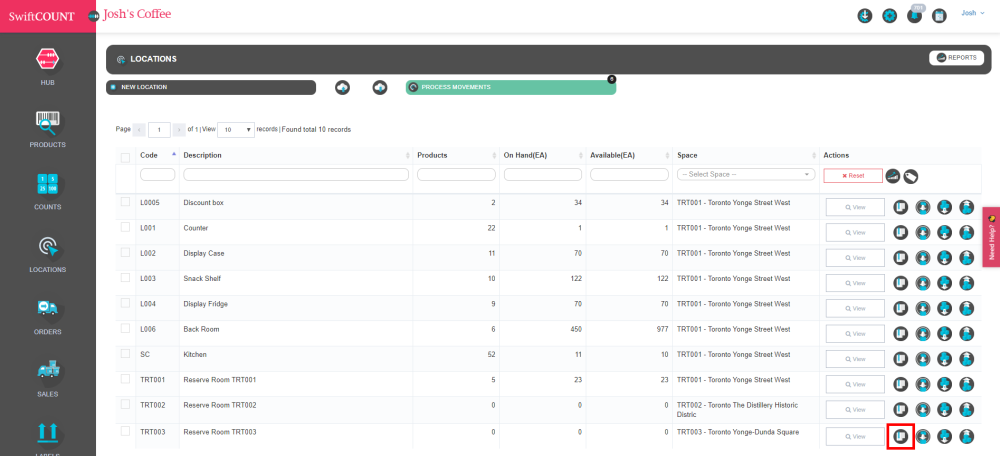Viewport: 1000px width, 456px height.
Task: Click the document icon in TRT003 row
Action: pyautogui.click(x=901, y=436)
